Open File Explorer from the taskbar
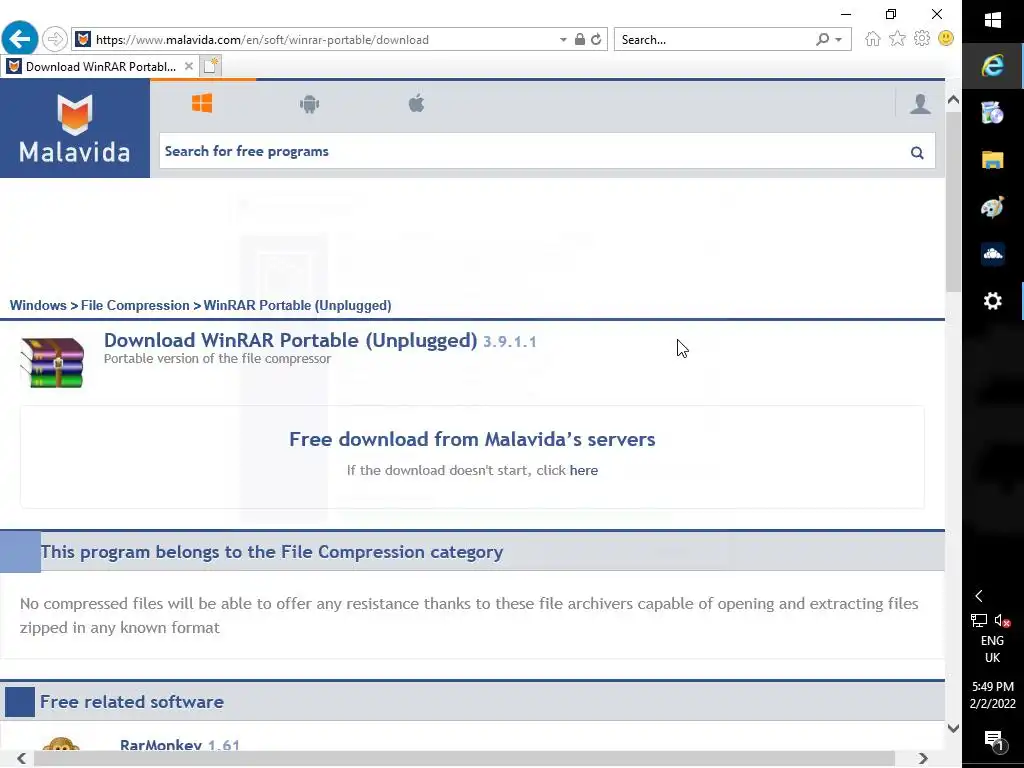Viewport: 1024px width, 768px height. click(993, 160)
